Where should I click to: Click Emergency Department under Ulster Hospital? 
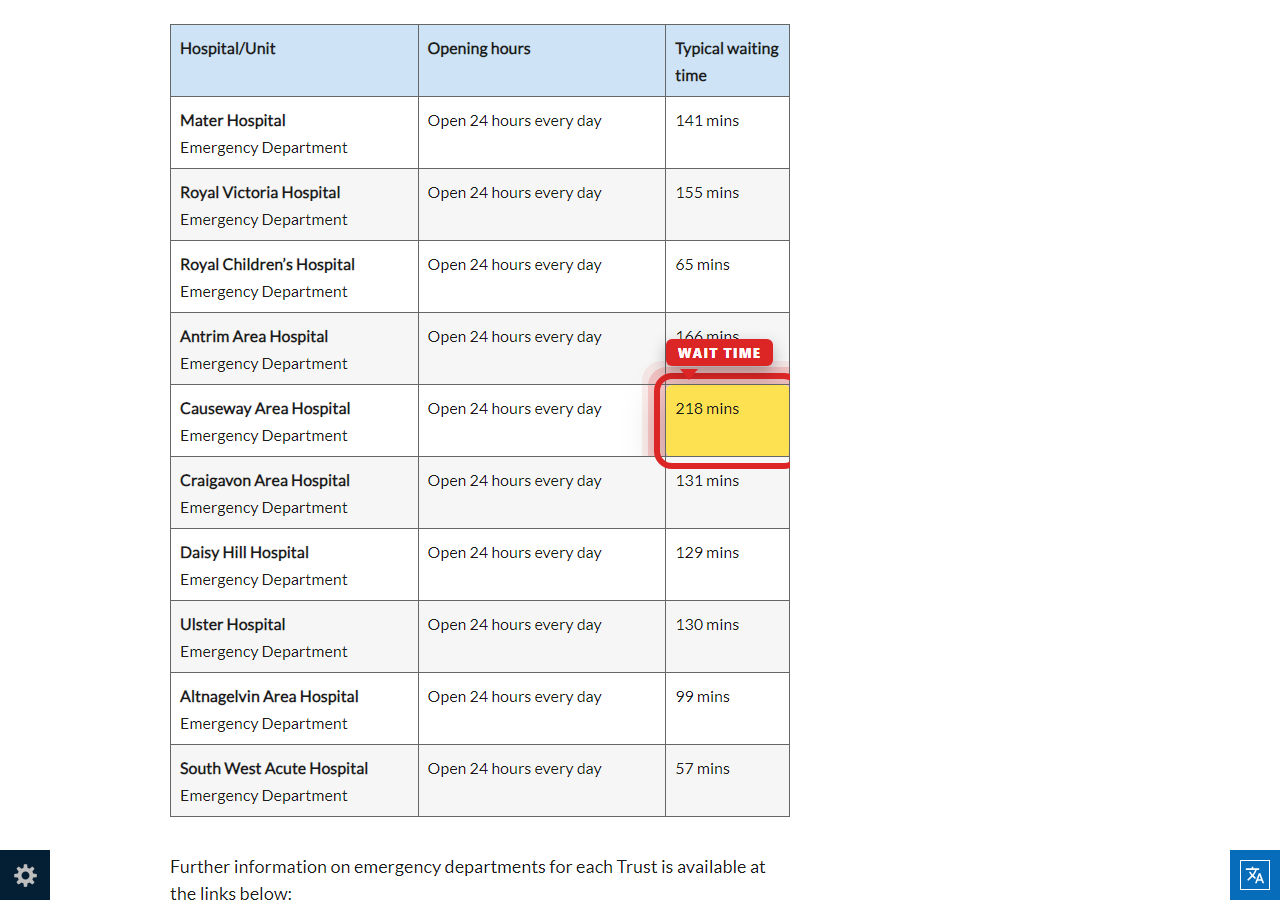tap(264, 651)
